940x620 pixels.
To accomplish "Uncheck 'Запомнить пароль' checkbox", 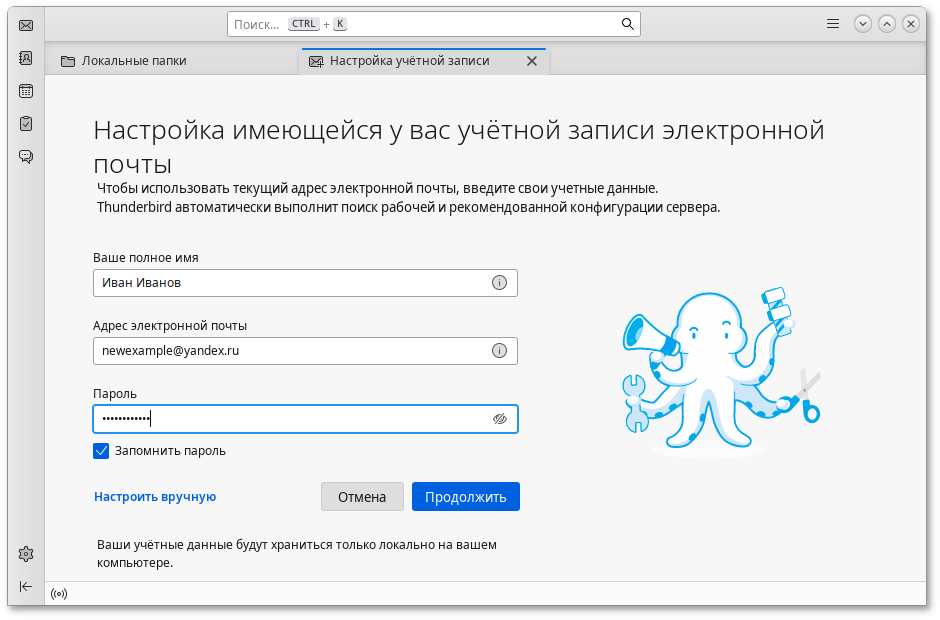I will (101, 451).
